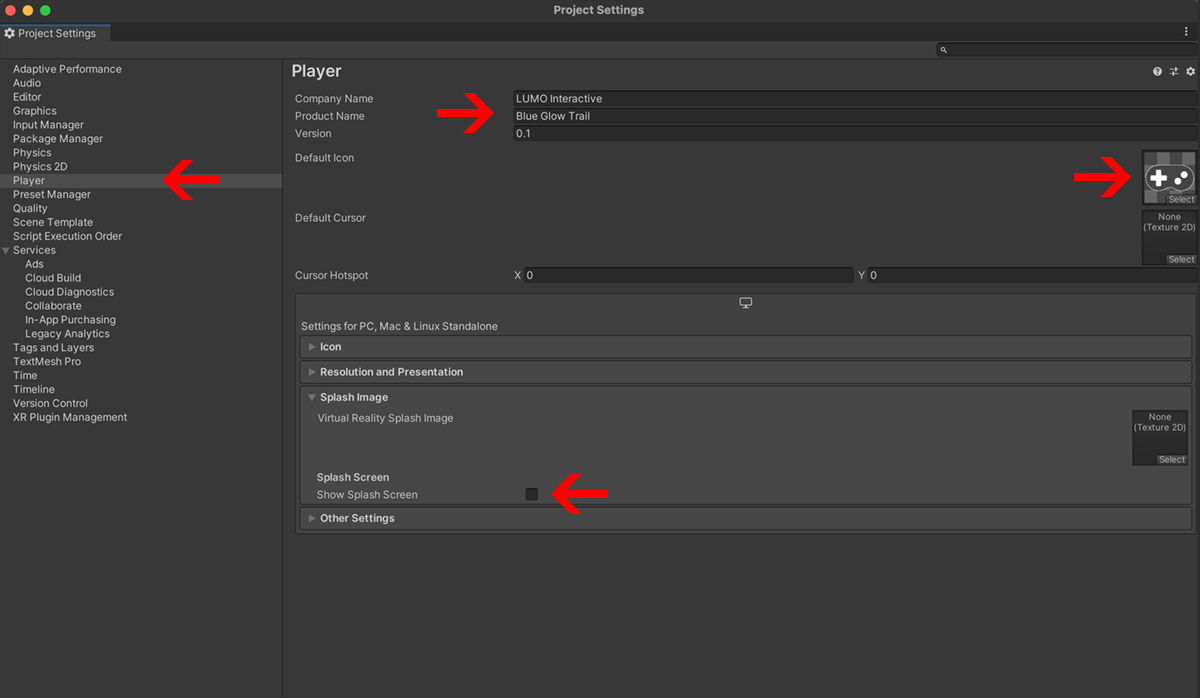This screenshot has width=1200, height=698.
Task: Click the Player presets slider icon
Action: (1174, 72)
